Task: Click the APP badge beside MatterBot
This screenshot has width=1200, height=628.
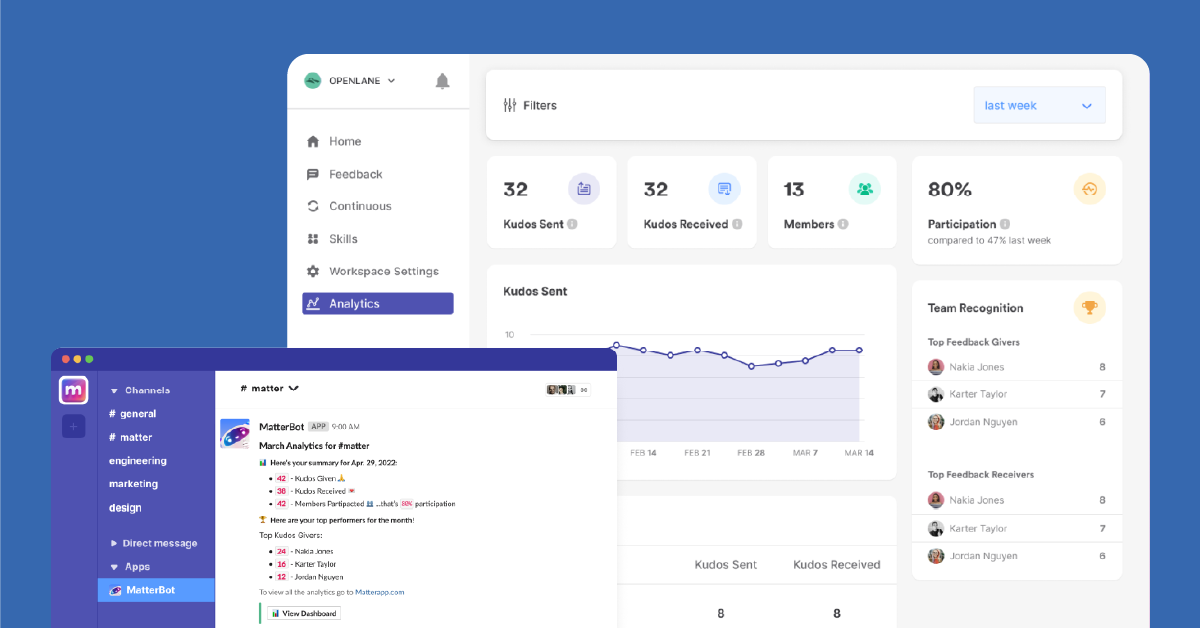Action: [318, 426]
